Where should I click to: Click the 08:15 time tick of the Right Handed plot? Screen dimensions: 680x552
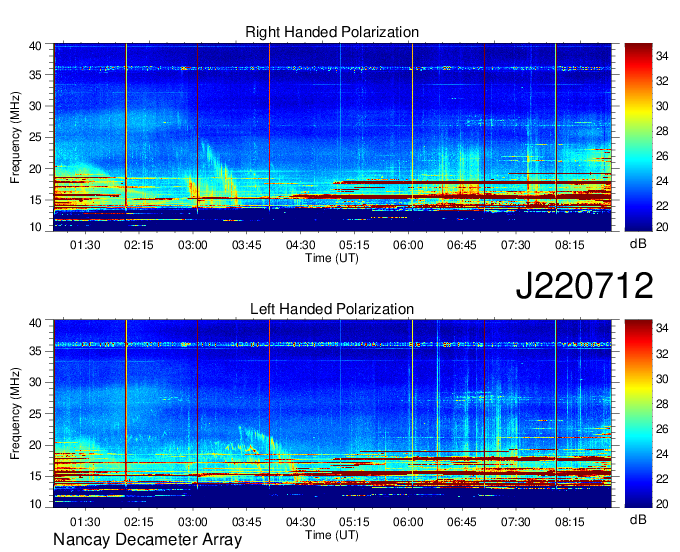(570, 245)
